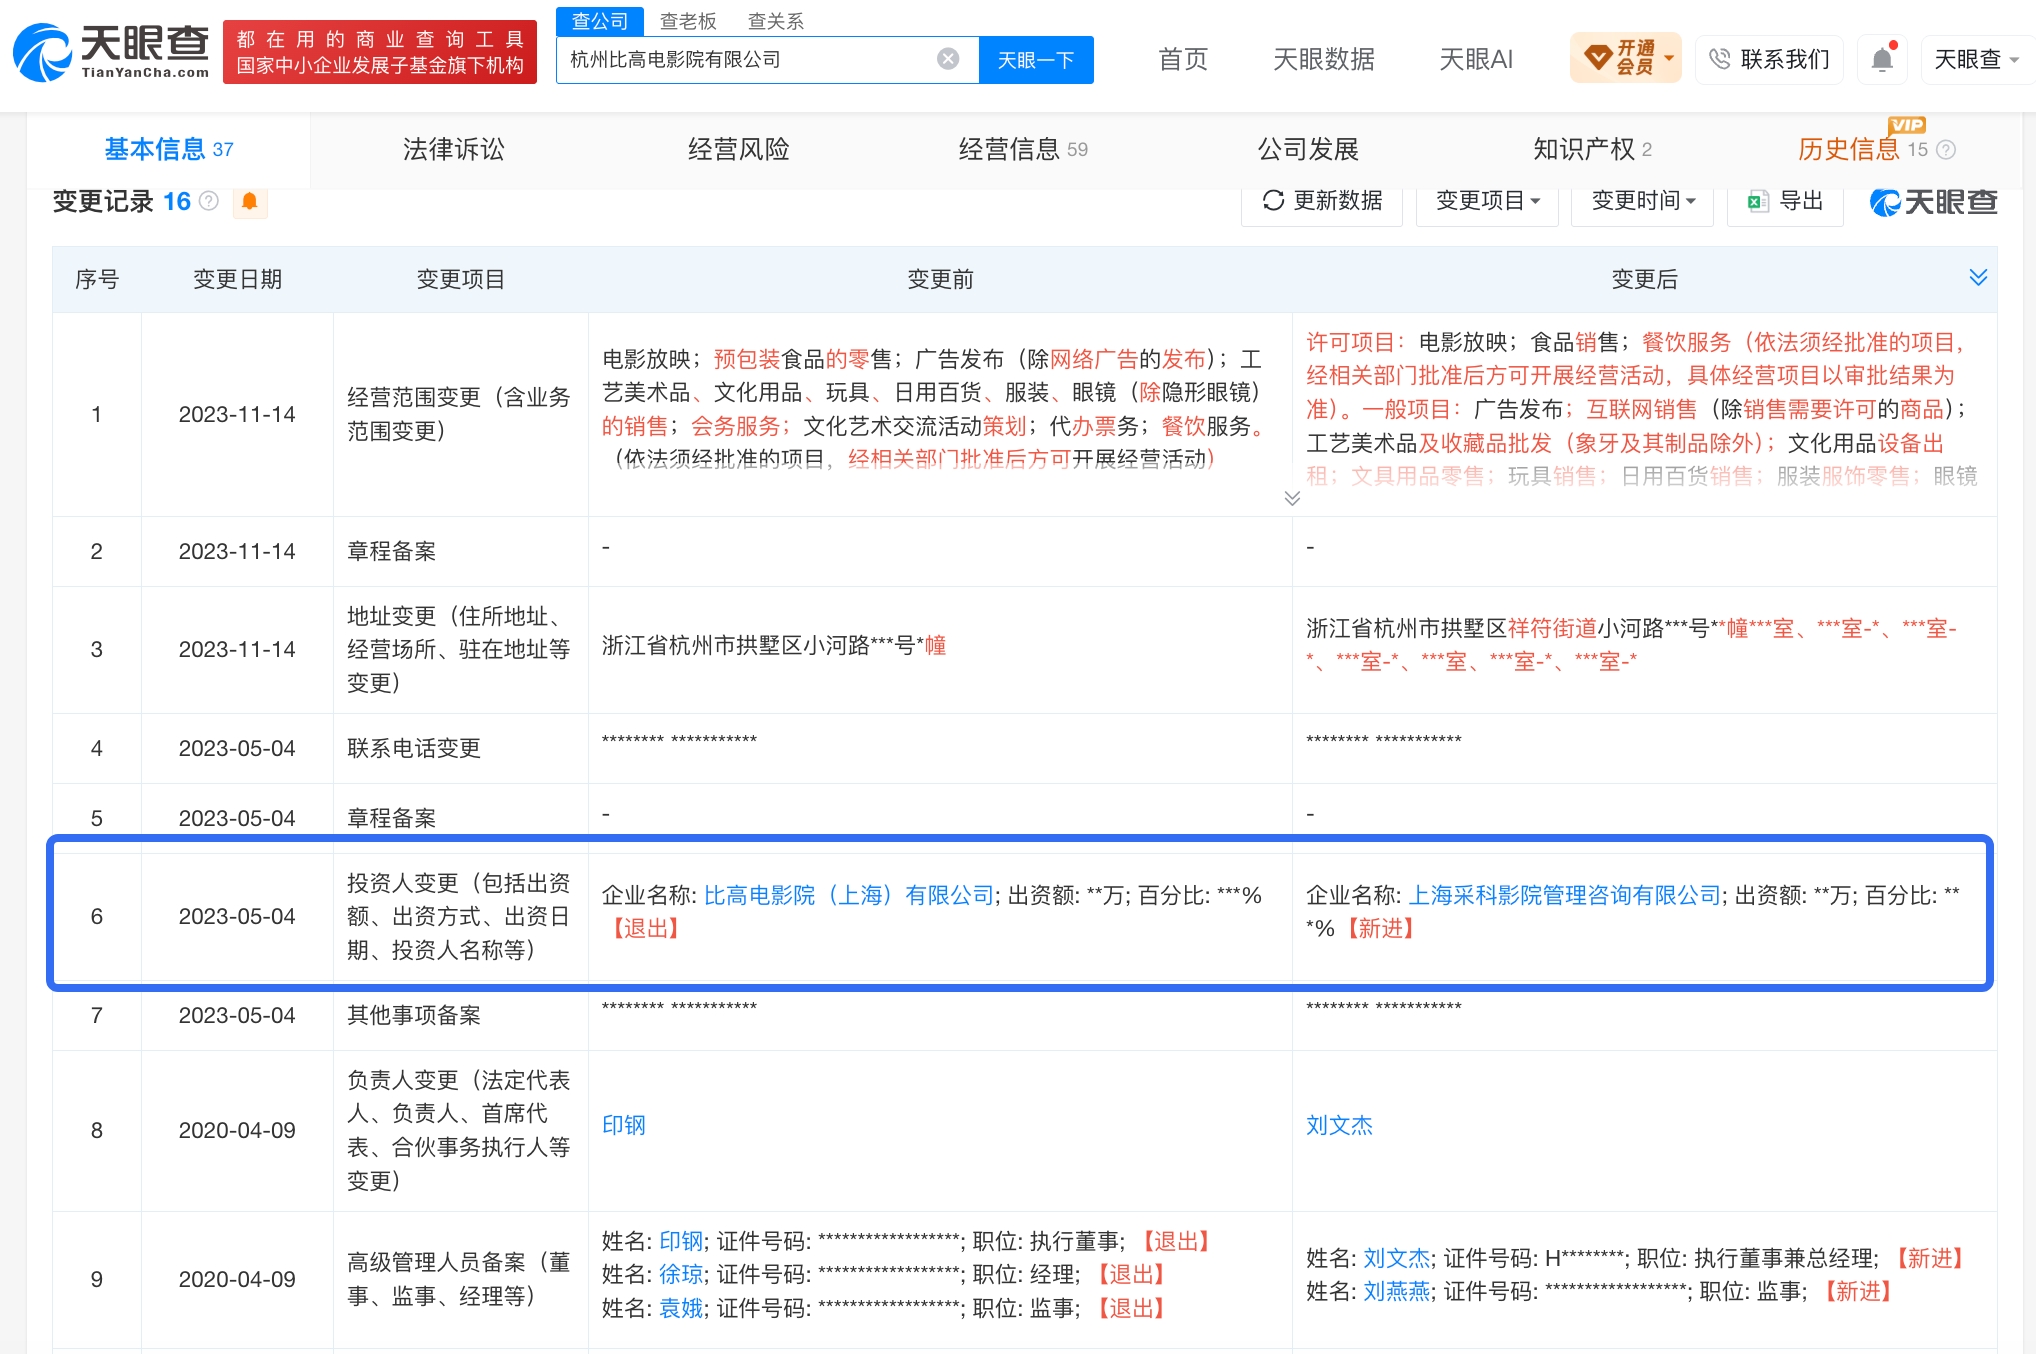Expand table columns with double chevron
Image resolution: width=2036 pixels, height=1354 pixels.
[x=1978, y=277]
